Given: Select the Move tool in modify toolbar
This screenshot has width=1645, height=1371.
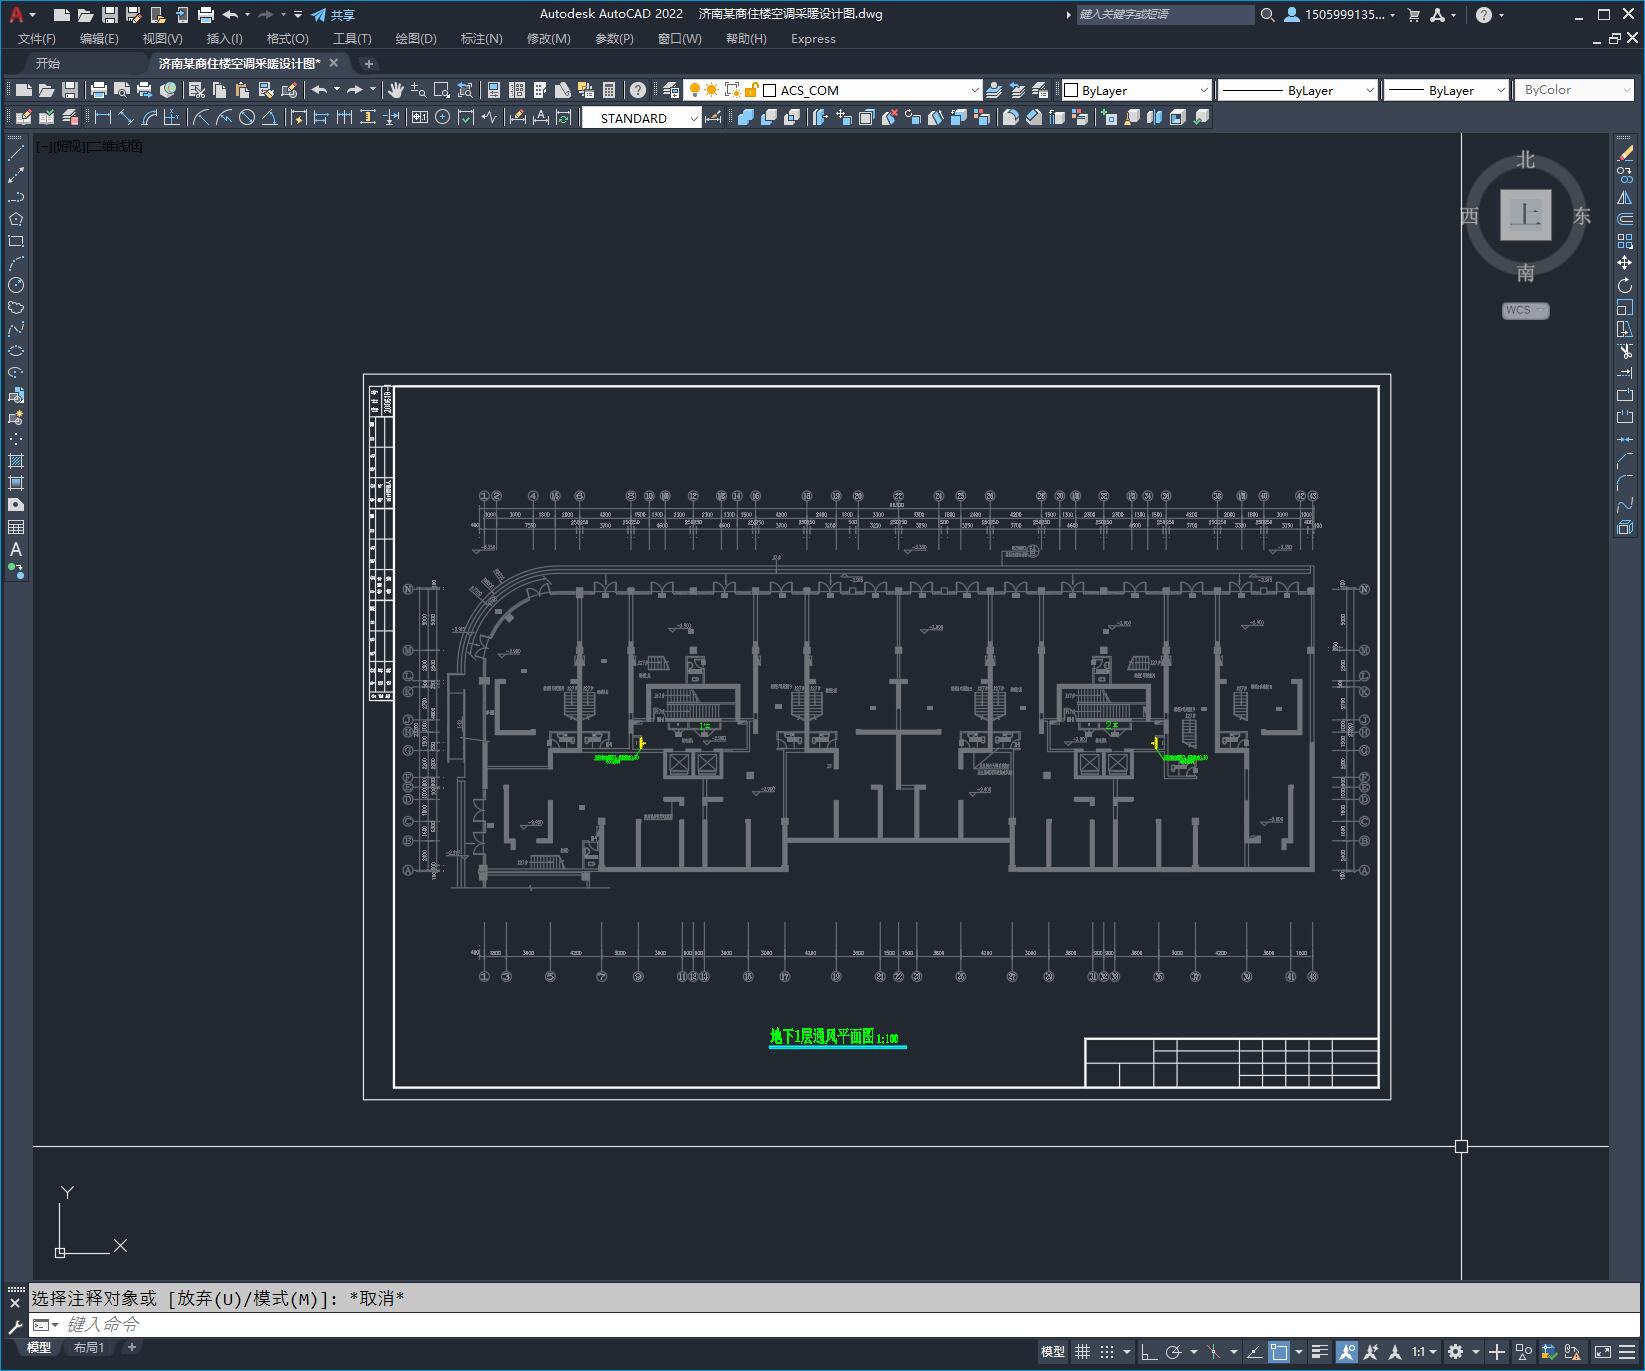Looking at the screenshot, I should click(1625, 263).
